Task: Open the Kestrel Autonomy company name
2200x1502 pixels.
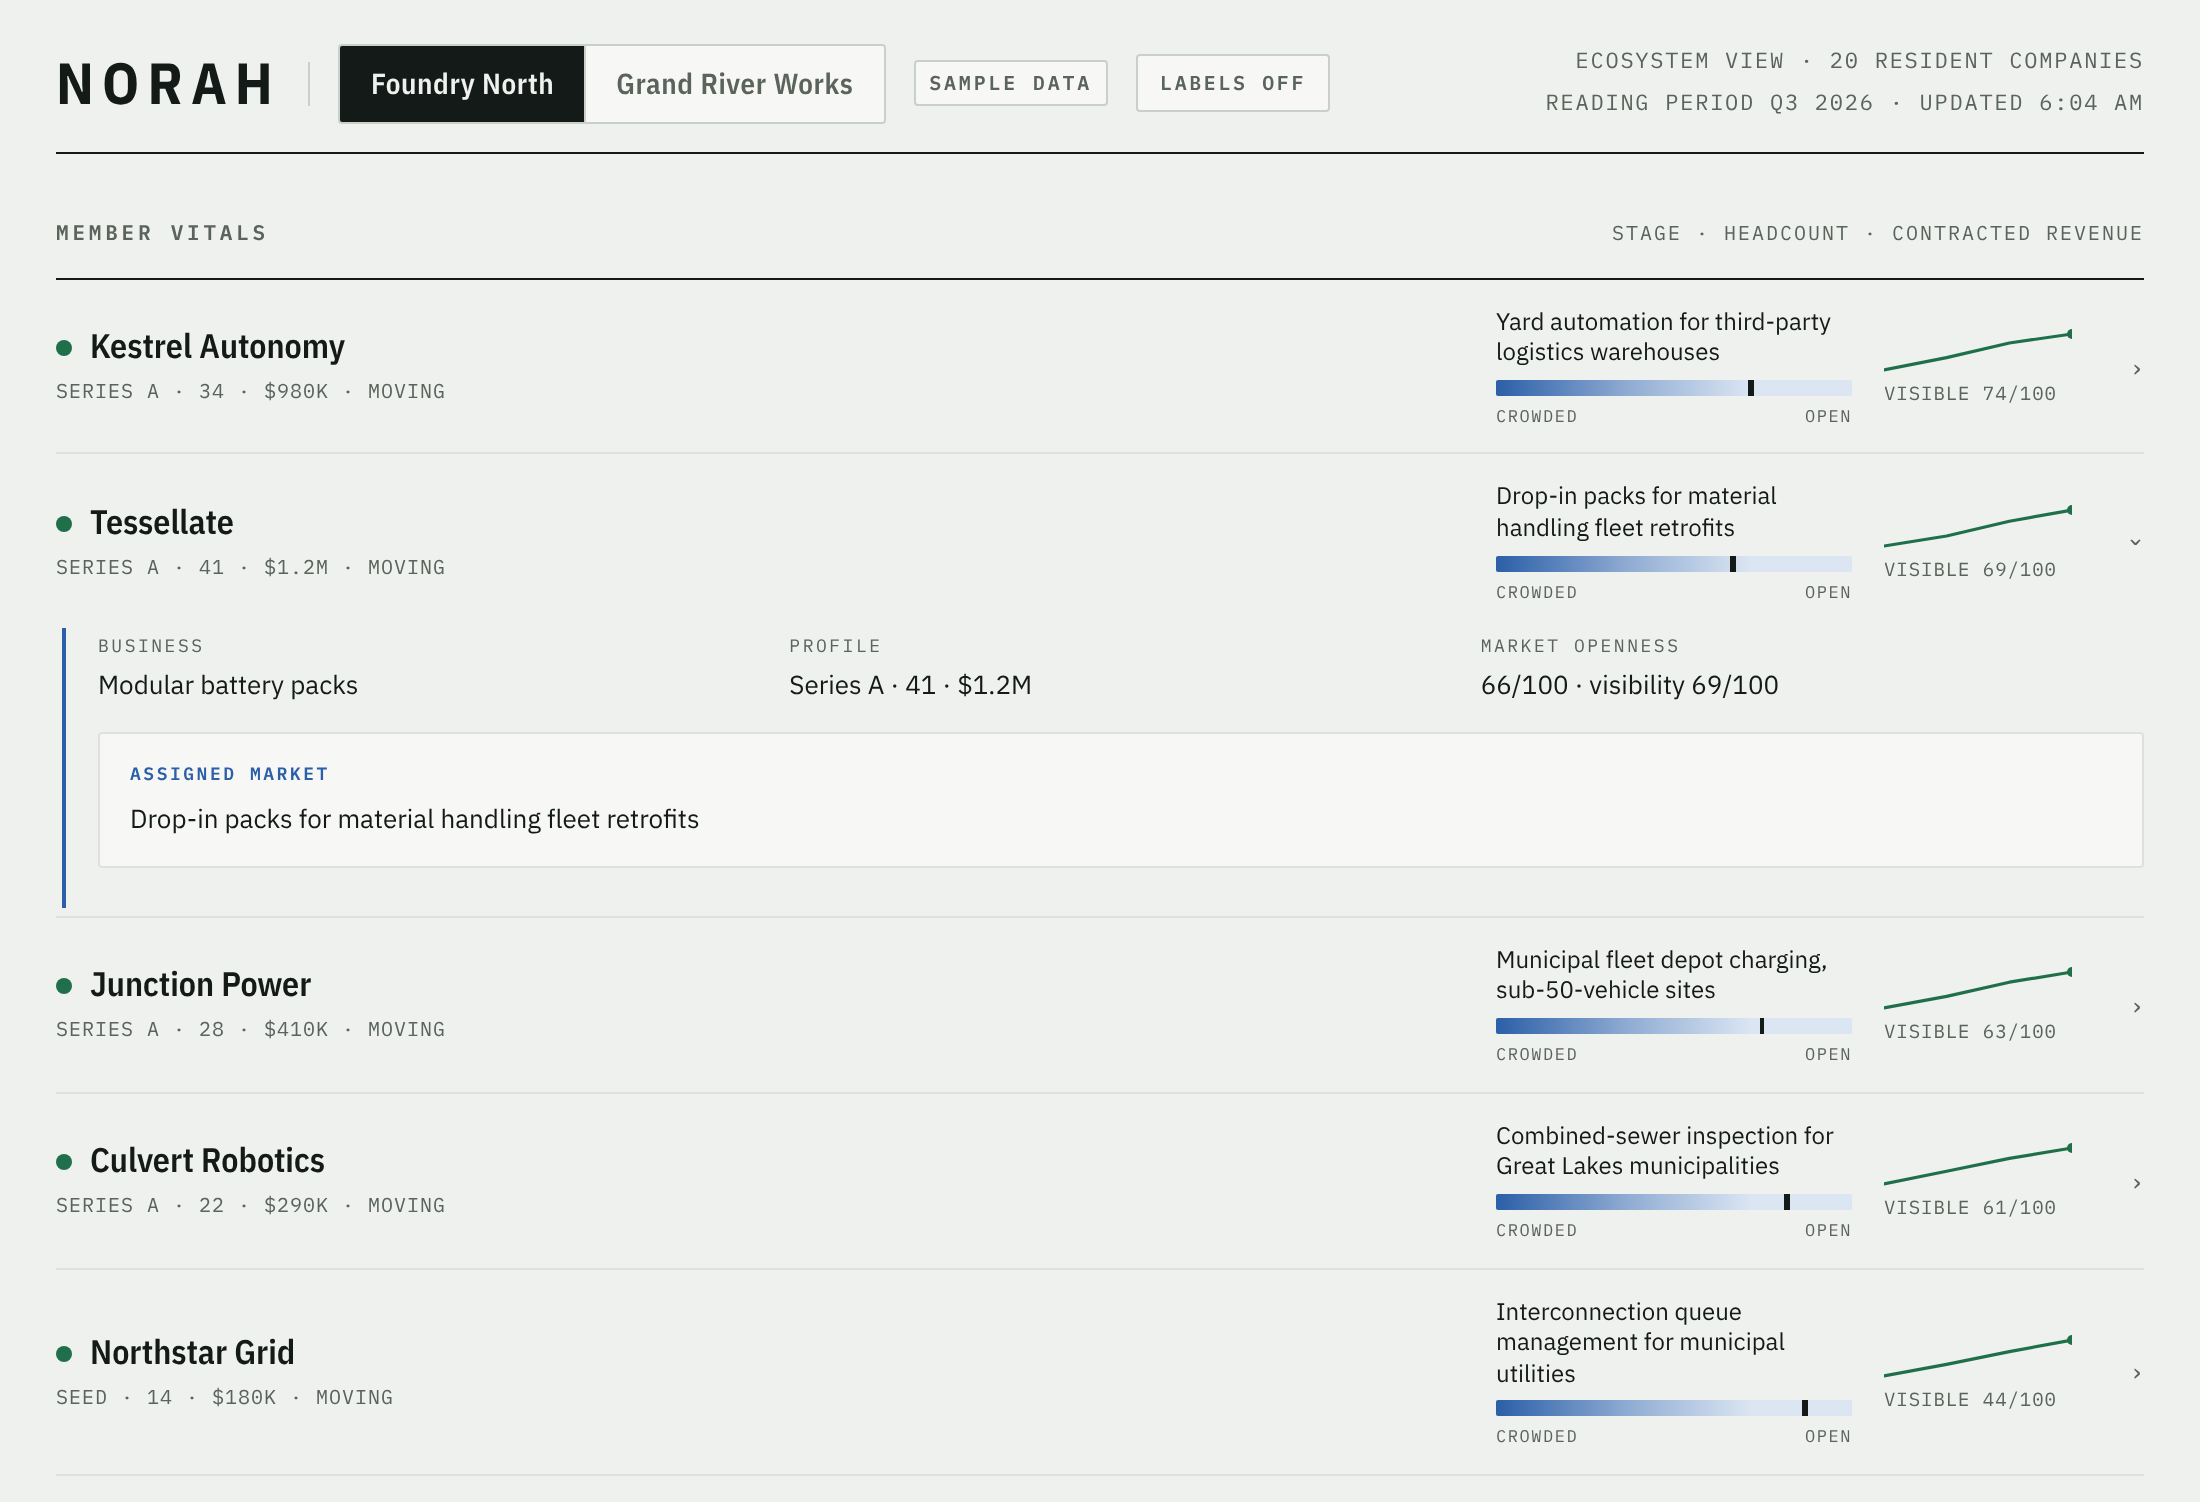Action: 217,347
